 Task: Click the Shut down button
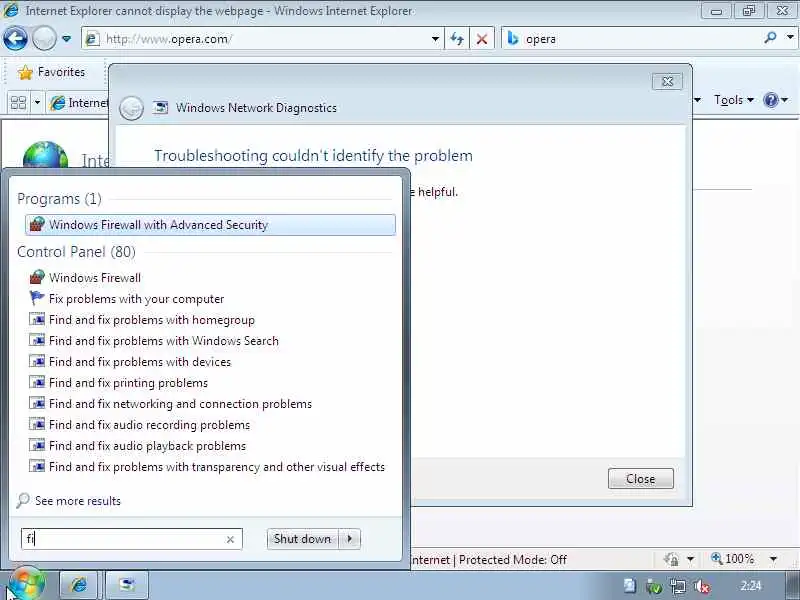[302, 539]
